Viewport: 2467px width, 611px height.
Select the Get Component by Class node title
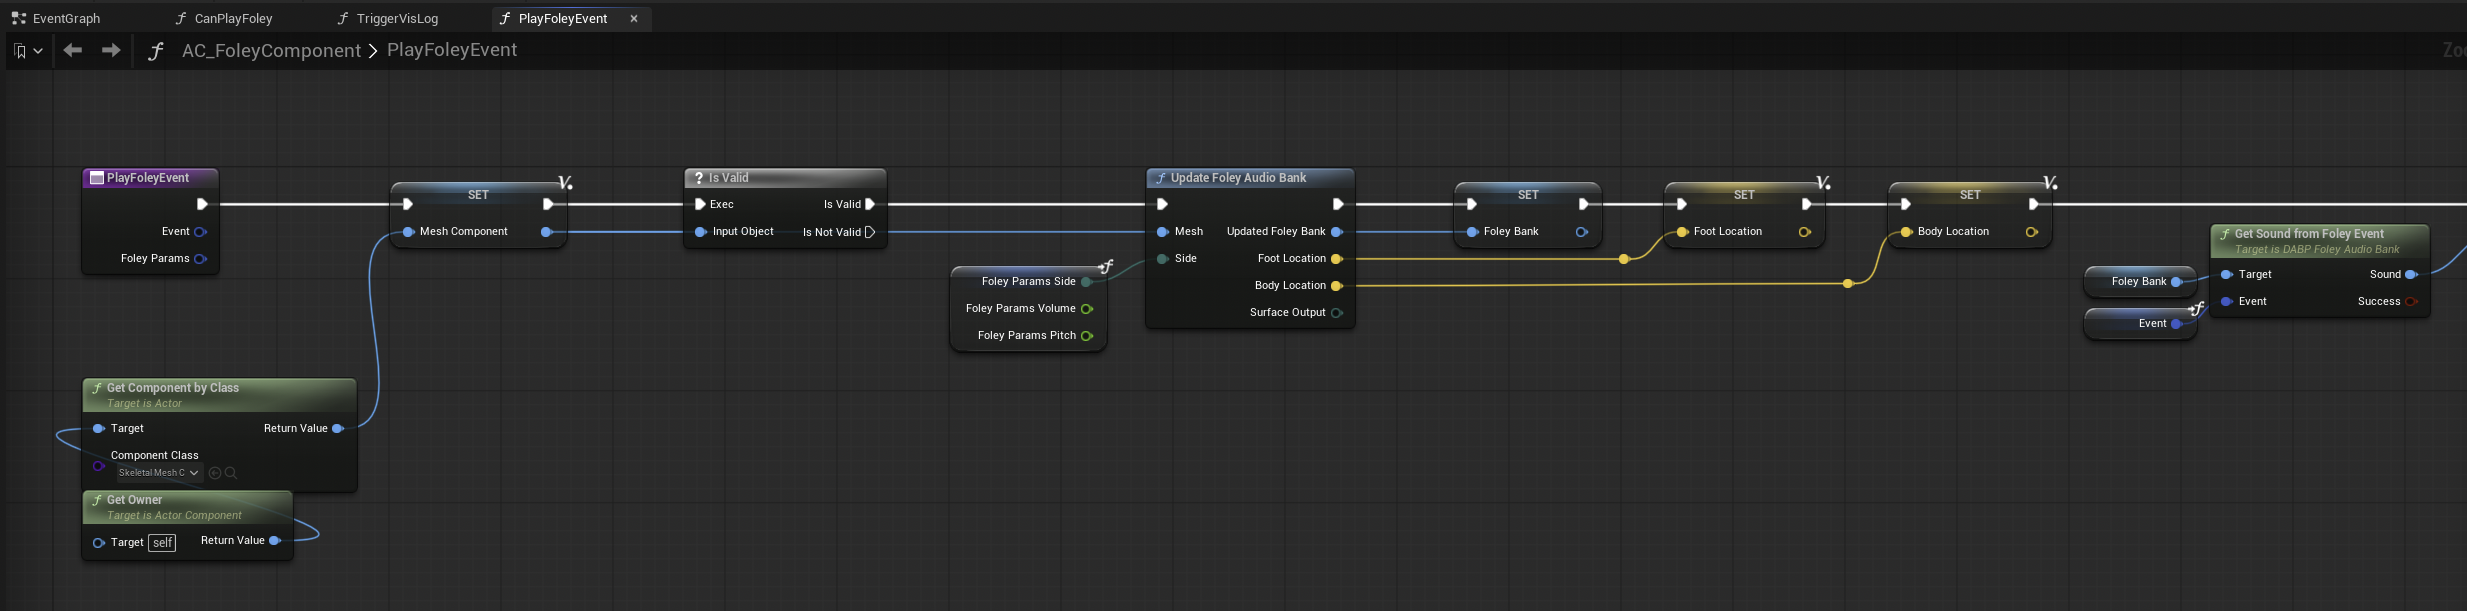click(x=173, y=388)
